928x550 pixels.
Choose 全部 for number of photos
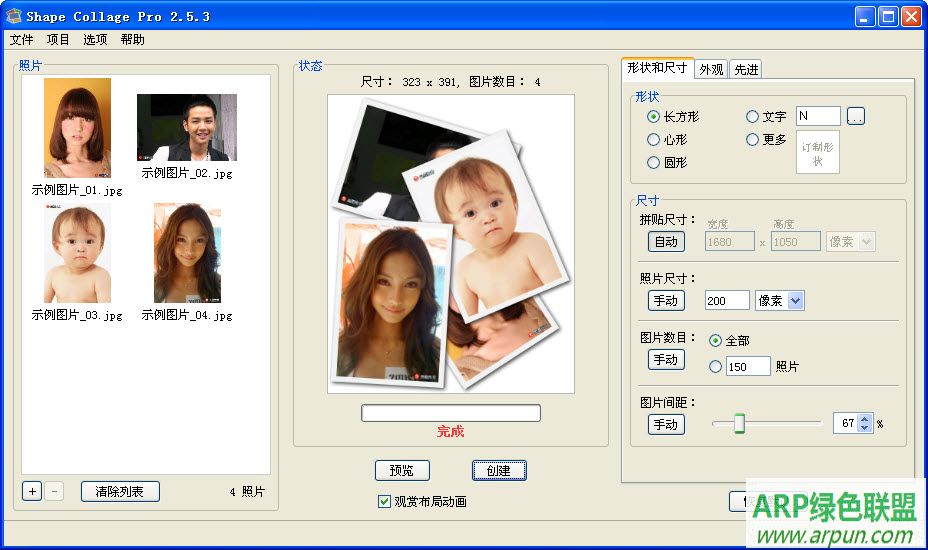(x=729, y=340)
